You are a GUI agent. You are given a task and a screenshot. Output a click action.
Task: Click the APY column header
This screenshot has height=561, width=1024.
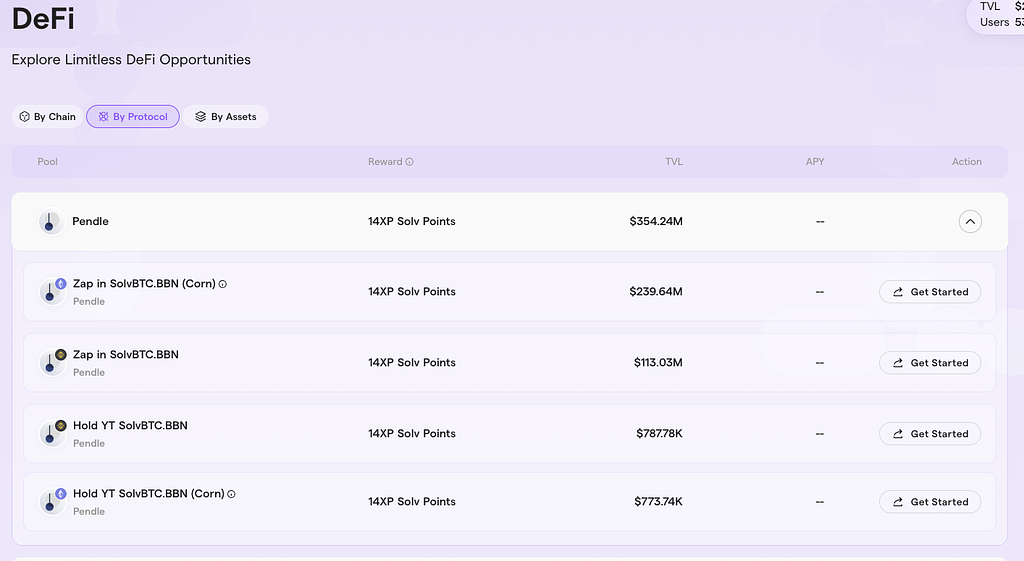pyautogui.click(x=815, y=162)
